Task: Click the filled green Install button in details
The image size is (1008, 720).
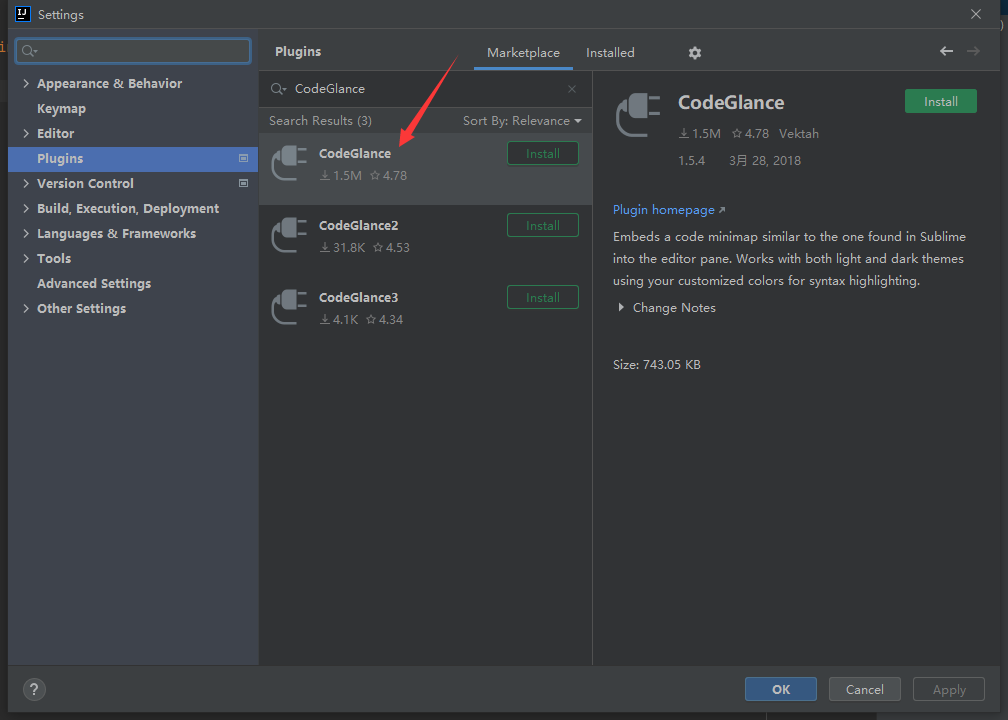Action: click(940, 102)
